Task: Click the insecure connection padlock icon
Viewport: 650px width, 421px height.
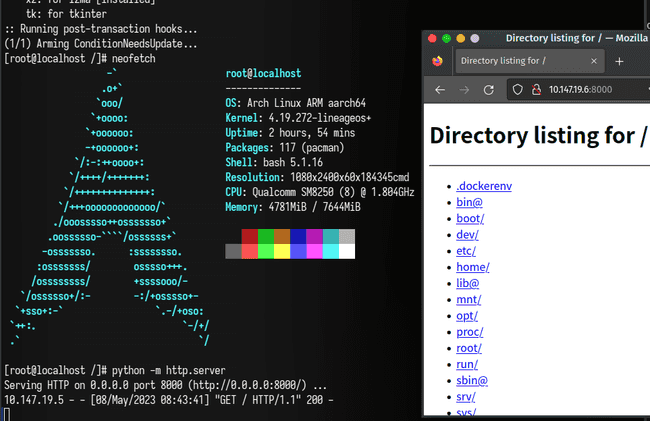Action: tap(536, 90)
